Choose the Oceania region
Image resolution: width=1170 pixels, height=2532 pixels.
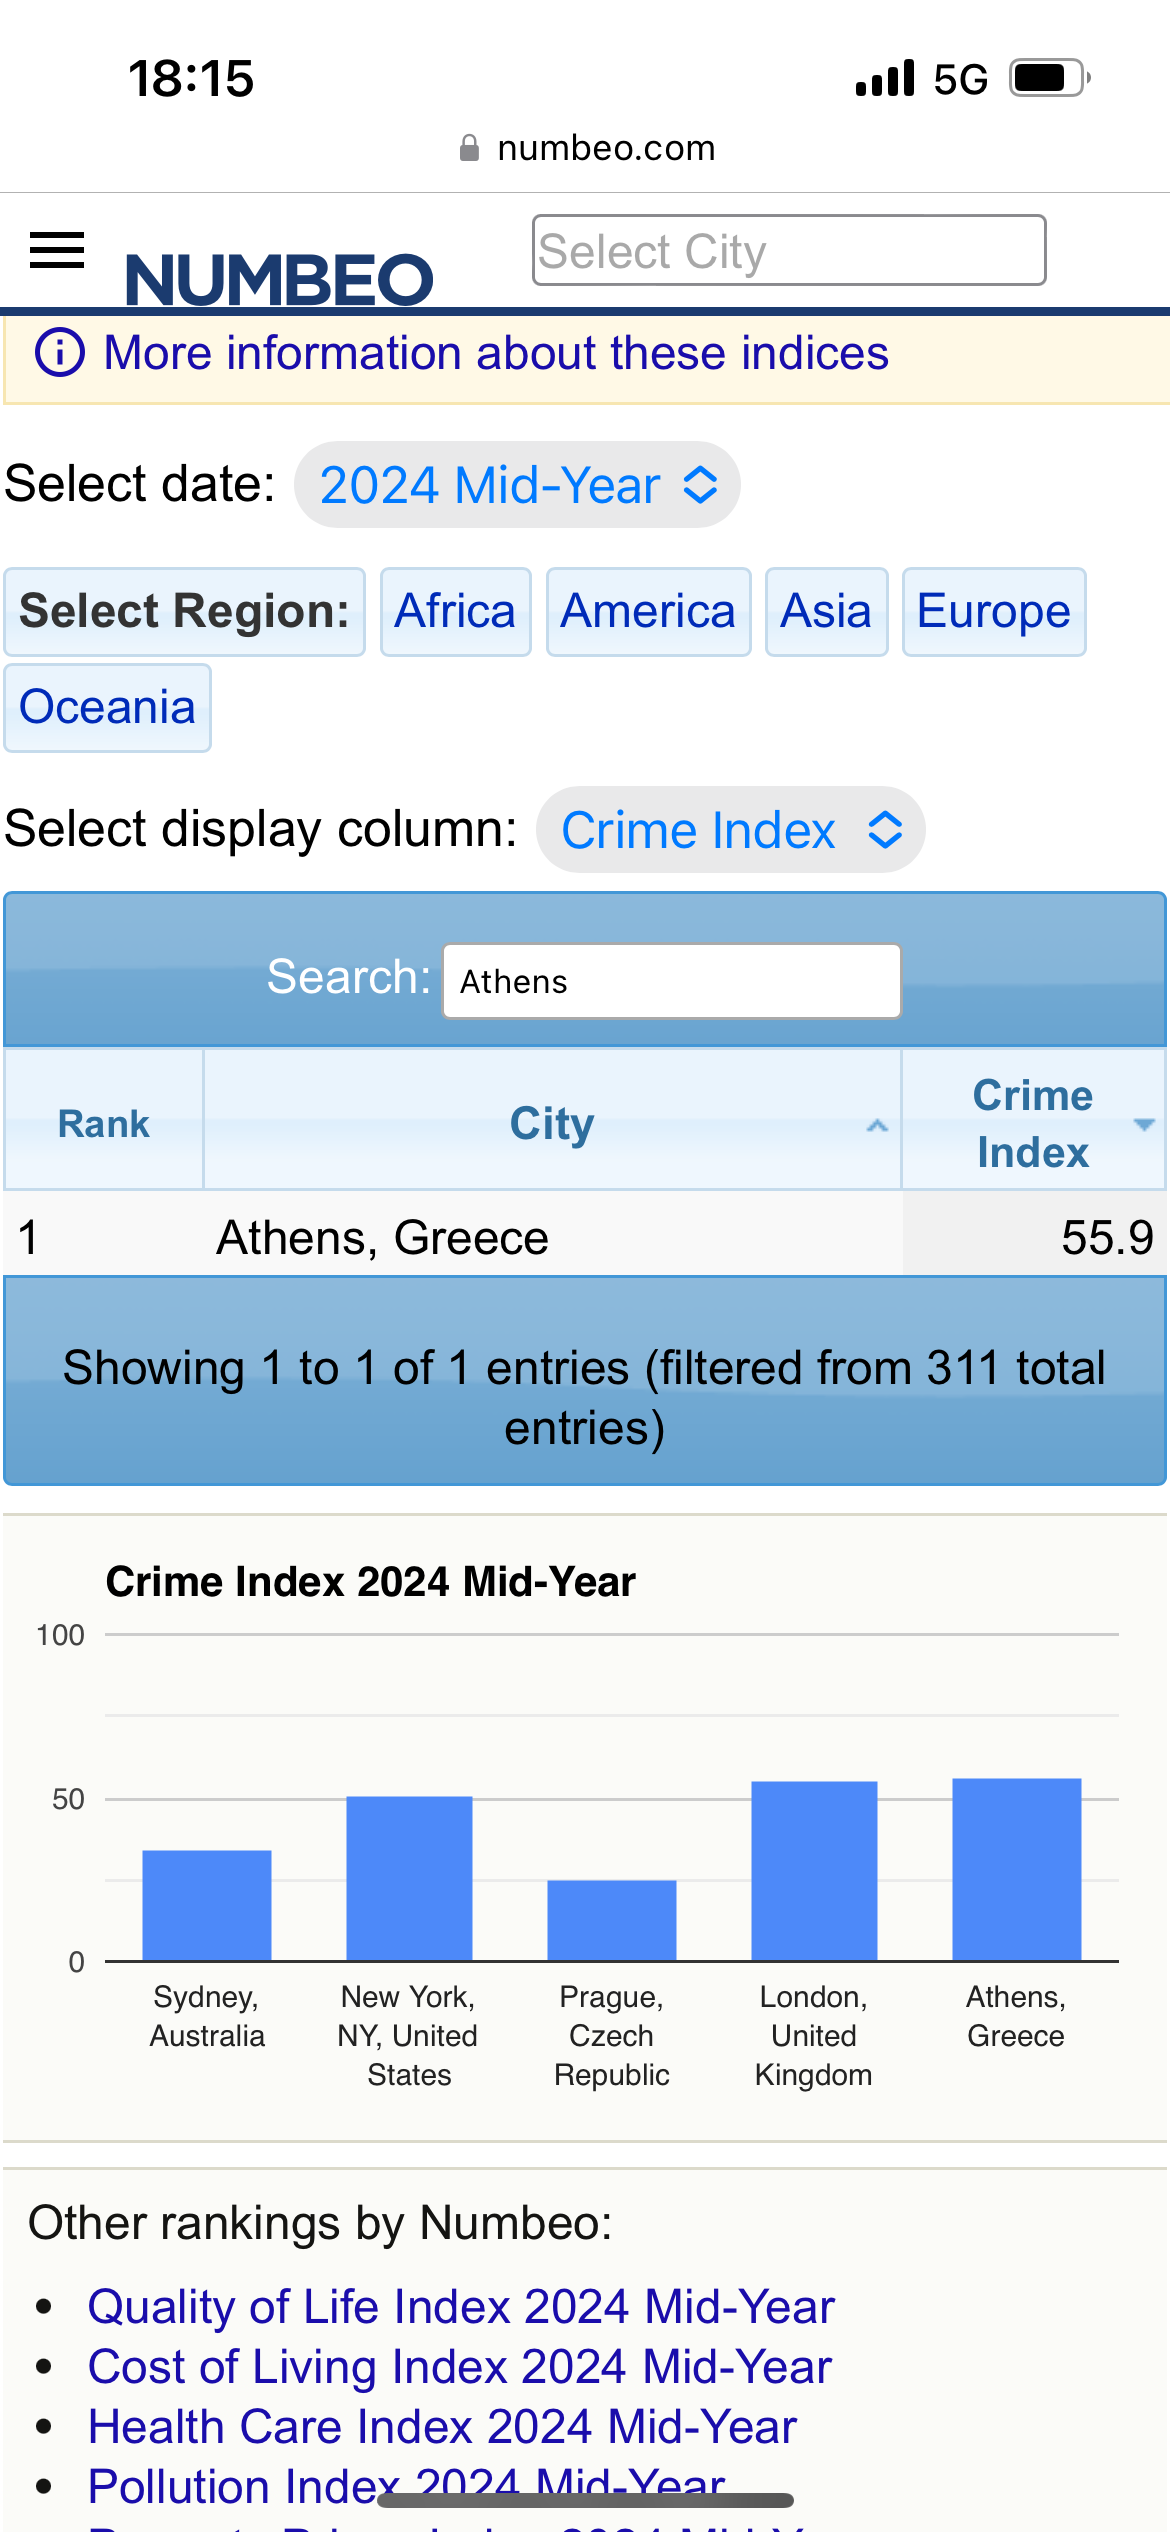(107, 707)
